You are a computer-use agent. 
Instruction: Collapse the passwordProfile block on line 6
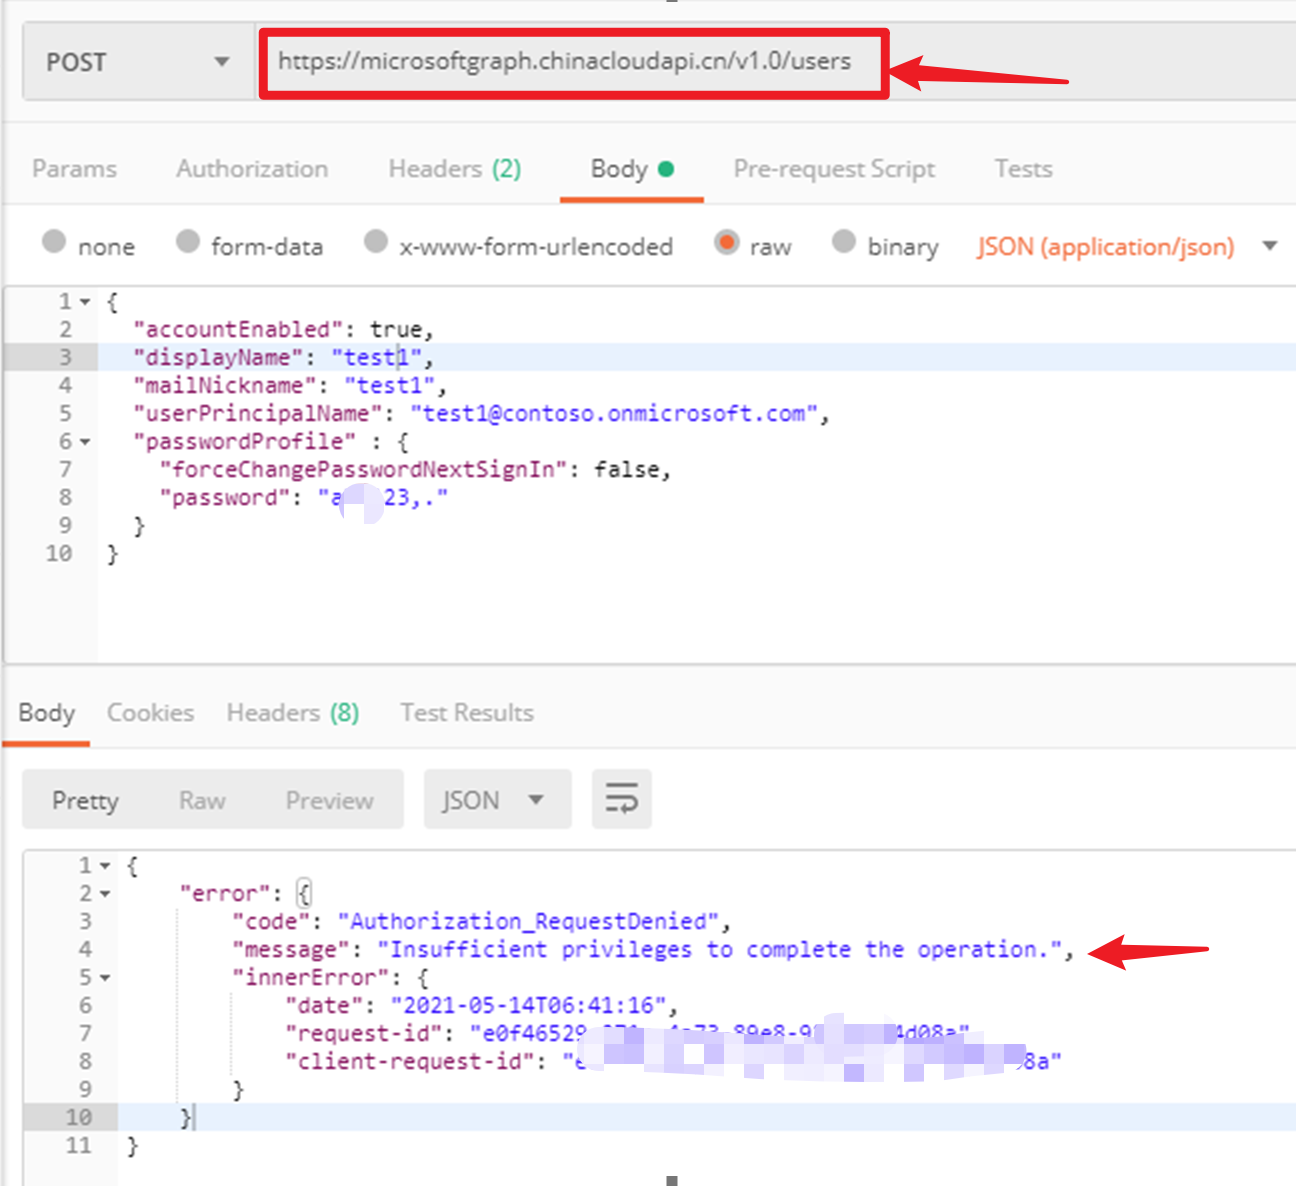[85, 442]
